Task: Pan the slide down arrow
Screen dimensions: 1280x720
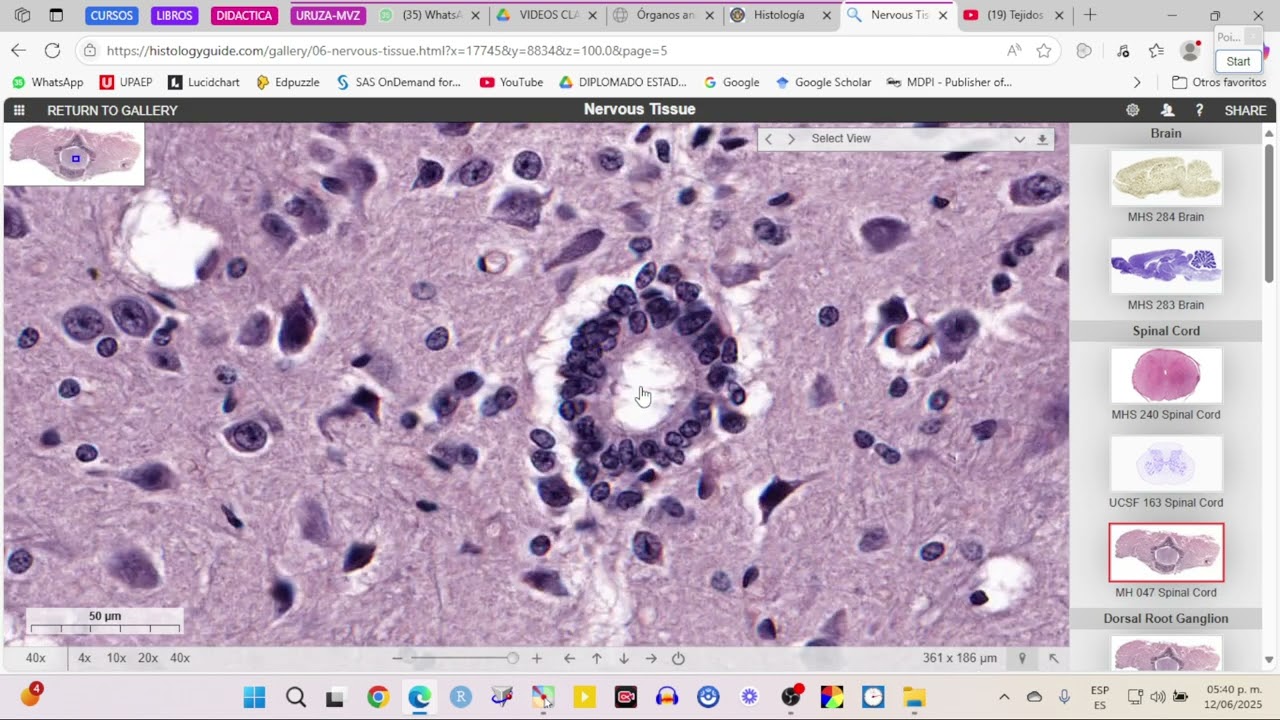Action: click(624, 658)
